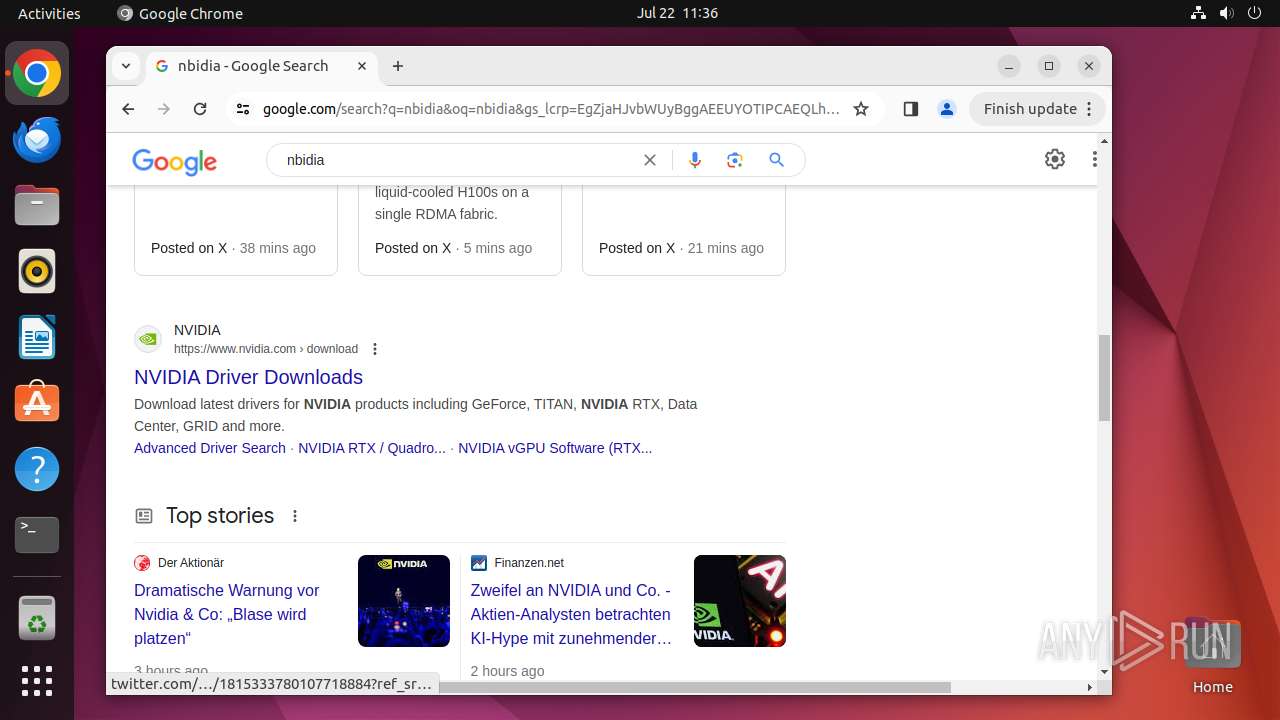Click the scroll-down arrow of page scrollbar
1280x720 pixels.
[x=1104, y=673]
